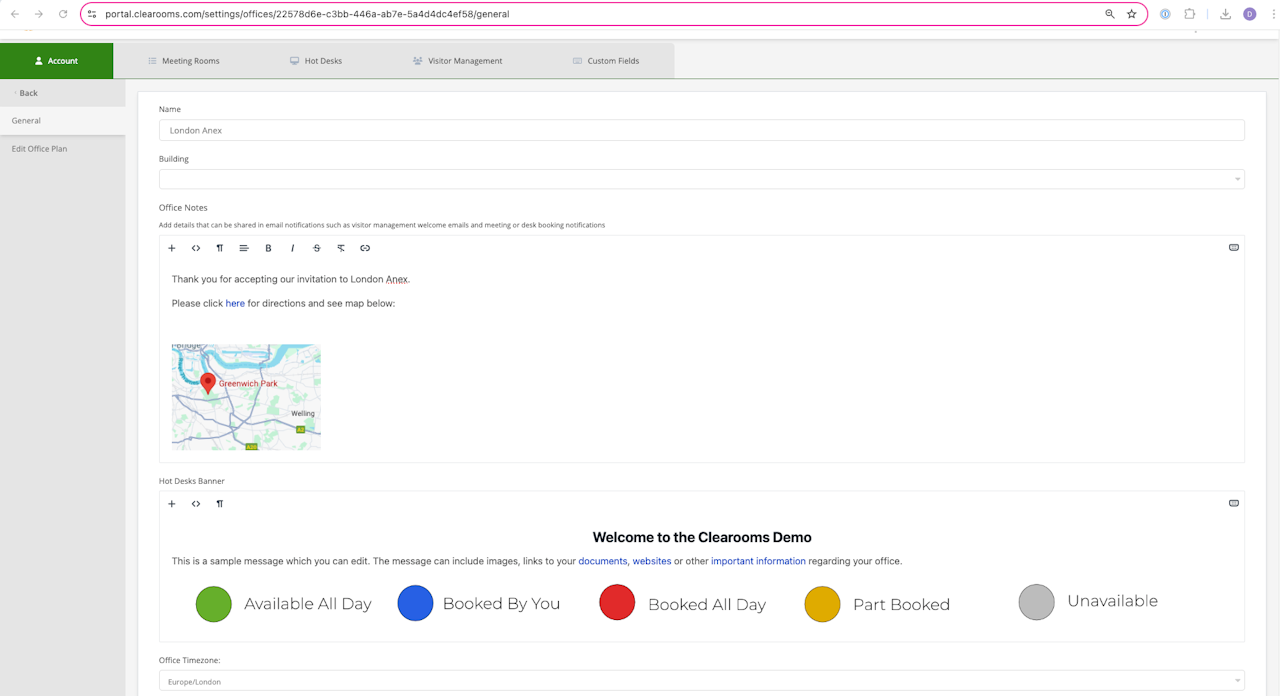Apply italic in Office Notes editor
Image resolution: width=1280 pixels, height=696 pixels.
[x=292, y=248]
